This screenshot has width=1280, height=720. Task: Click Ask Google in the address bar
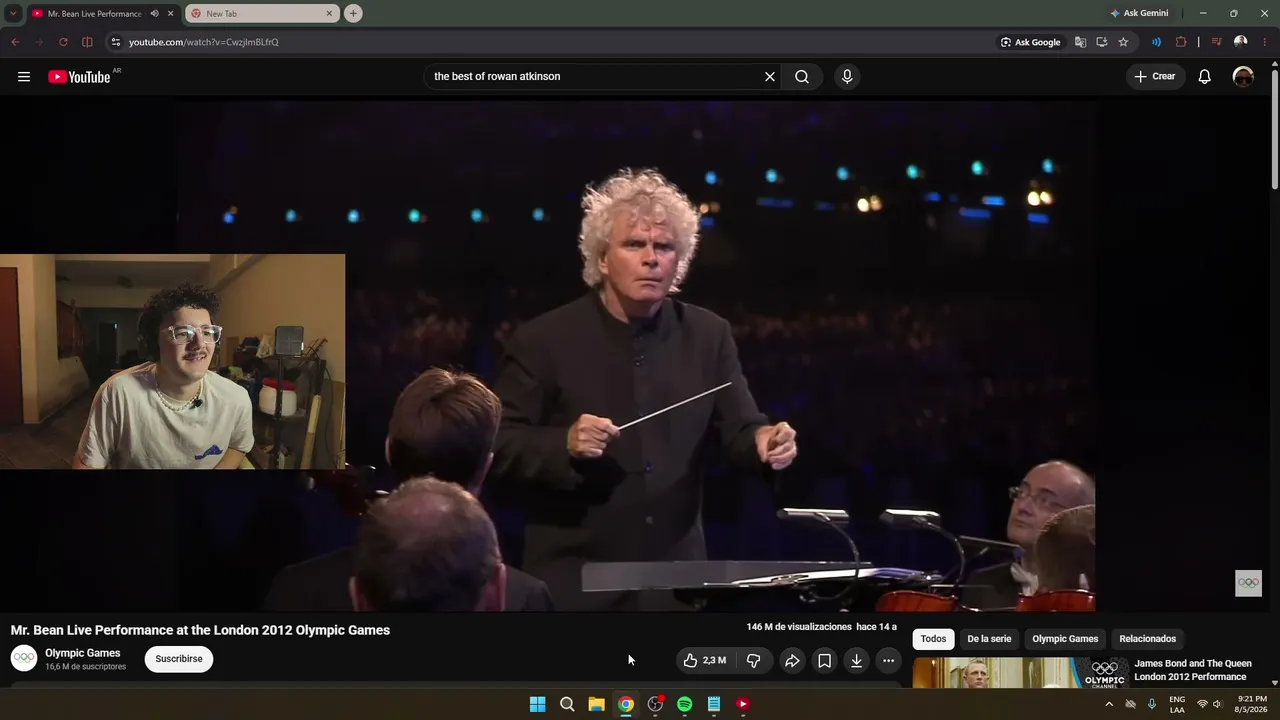[x=1030, y=42]
